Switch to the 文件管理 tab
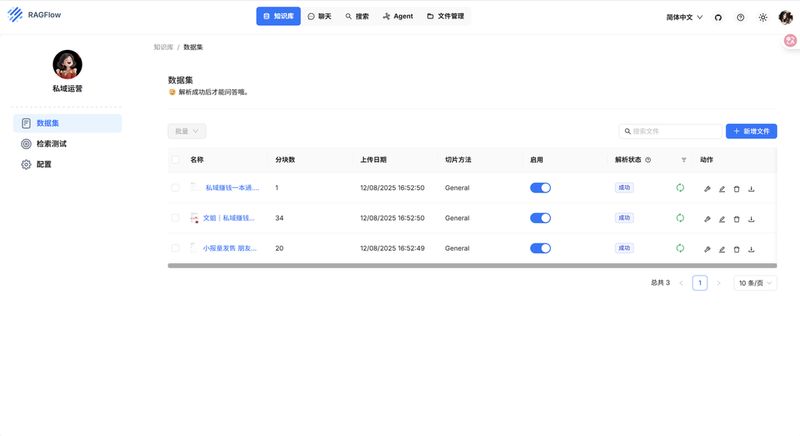Image resolution: width=800 pixels, height=436 pixels. coord(445,16)
